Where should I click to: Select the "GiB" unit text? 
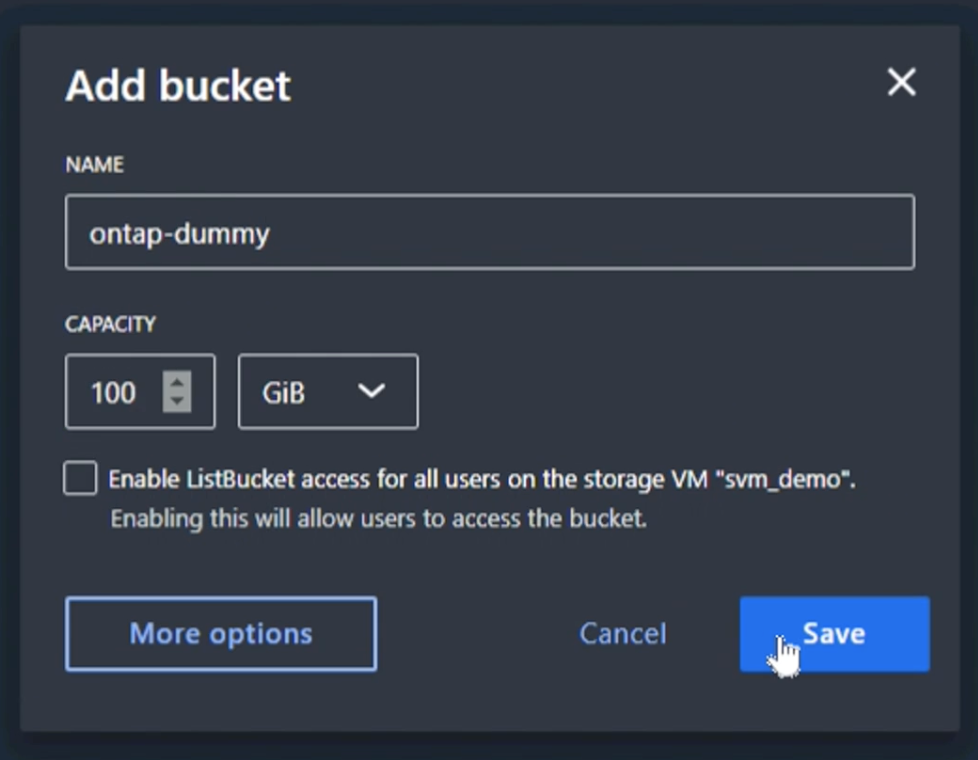(x=283, y=392)
